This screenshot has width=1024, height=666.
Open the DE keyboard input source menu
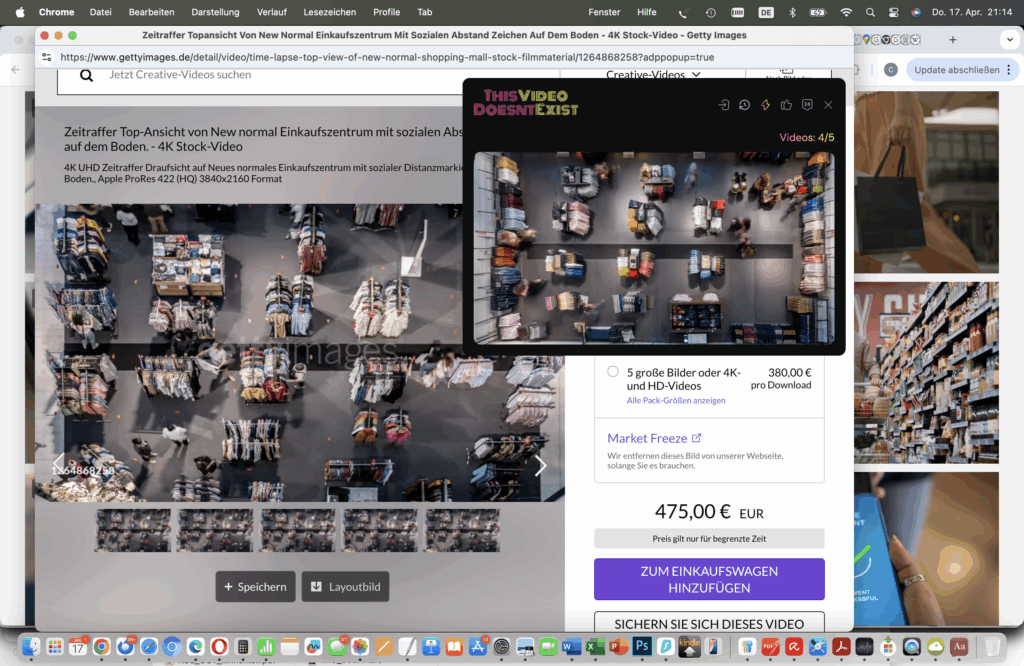point(766,12)
